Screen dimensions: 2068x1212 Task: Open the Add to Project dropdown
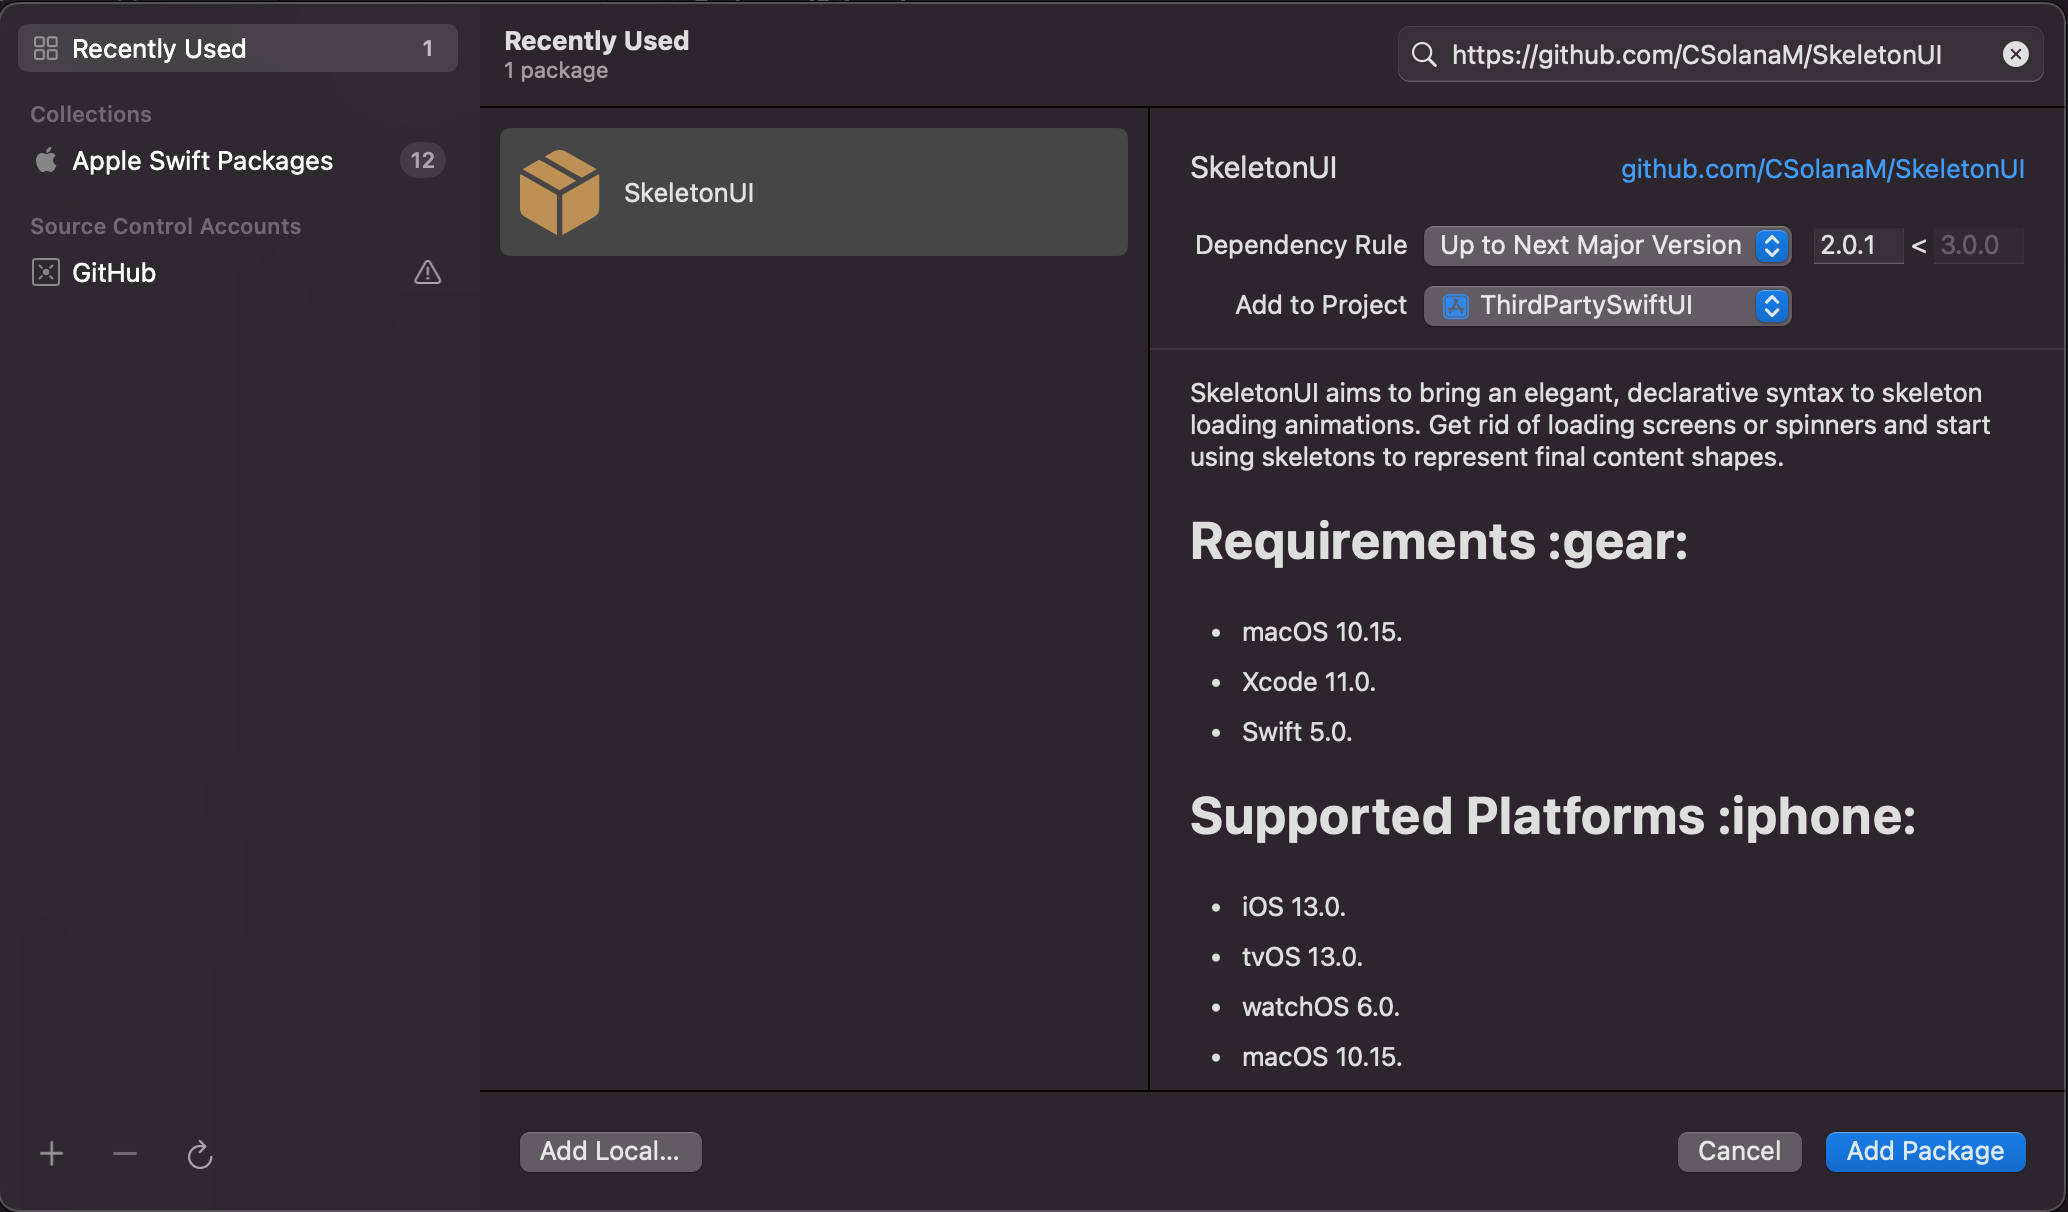click(x=1606, y=305)
